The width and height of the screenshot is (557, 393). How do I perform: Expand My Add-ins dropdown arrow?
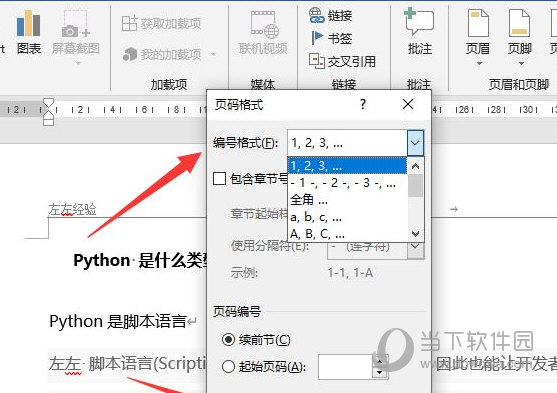tap(213, 54)
